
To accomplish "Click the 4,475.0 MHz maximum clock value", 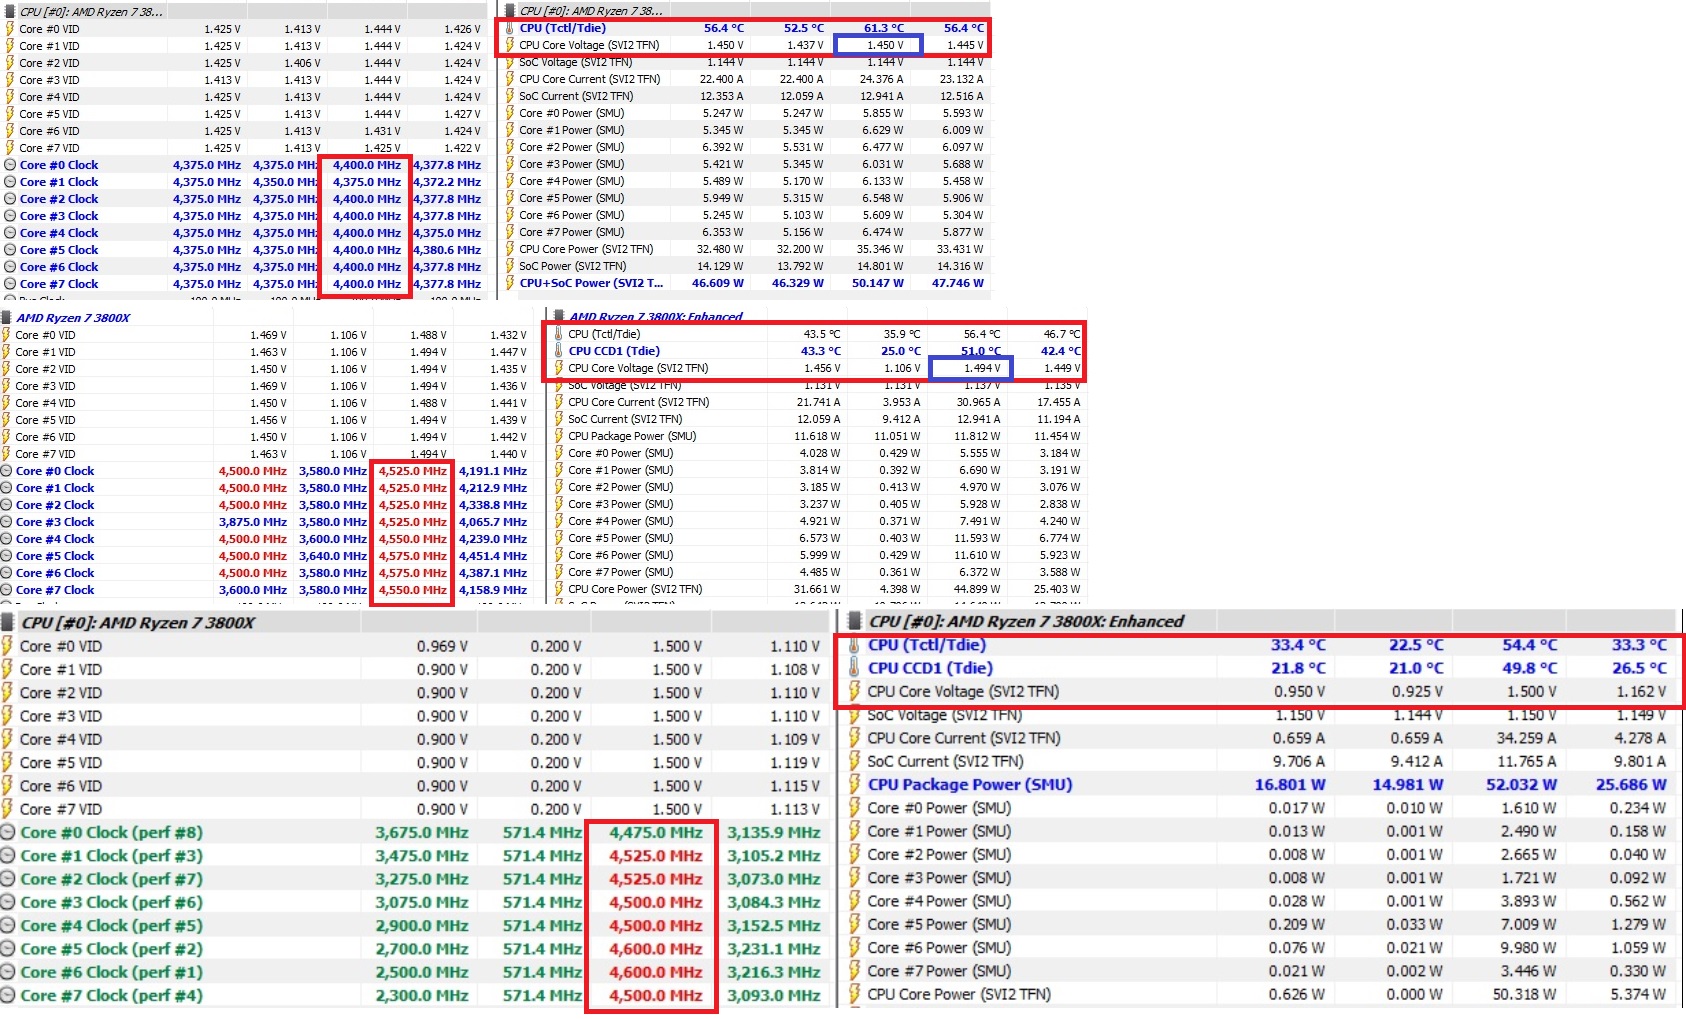I will [655, 832].
